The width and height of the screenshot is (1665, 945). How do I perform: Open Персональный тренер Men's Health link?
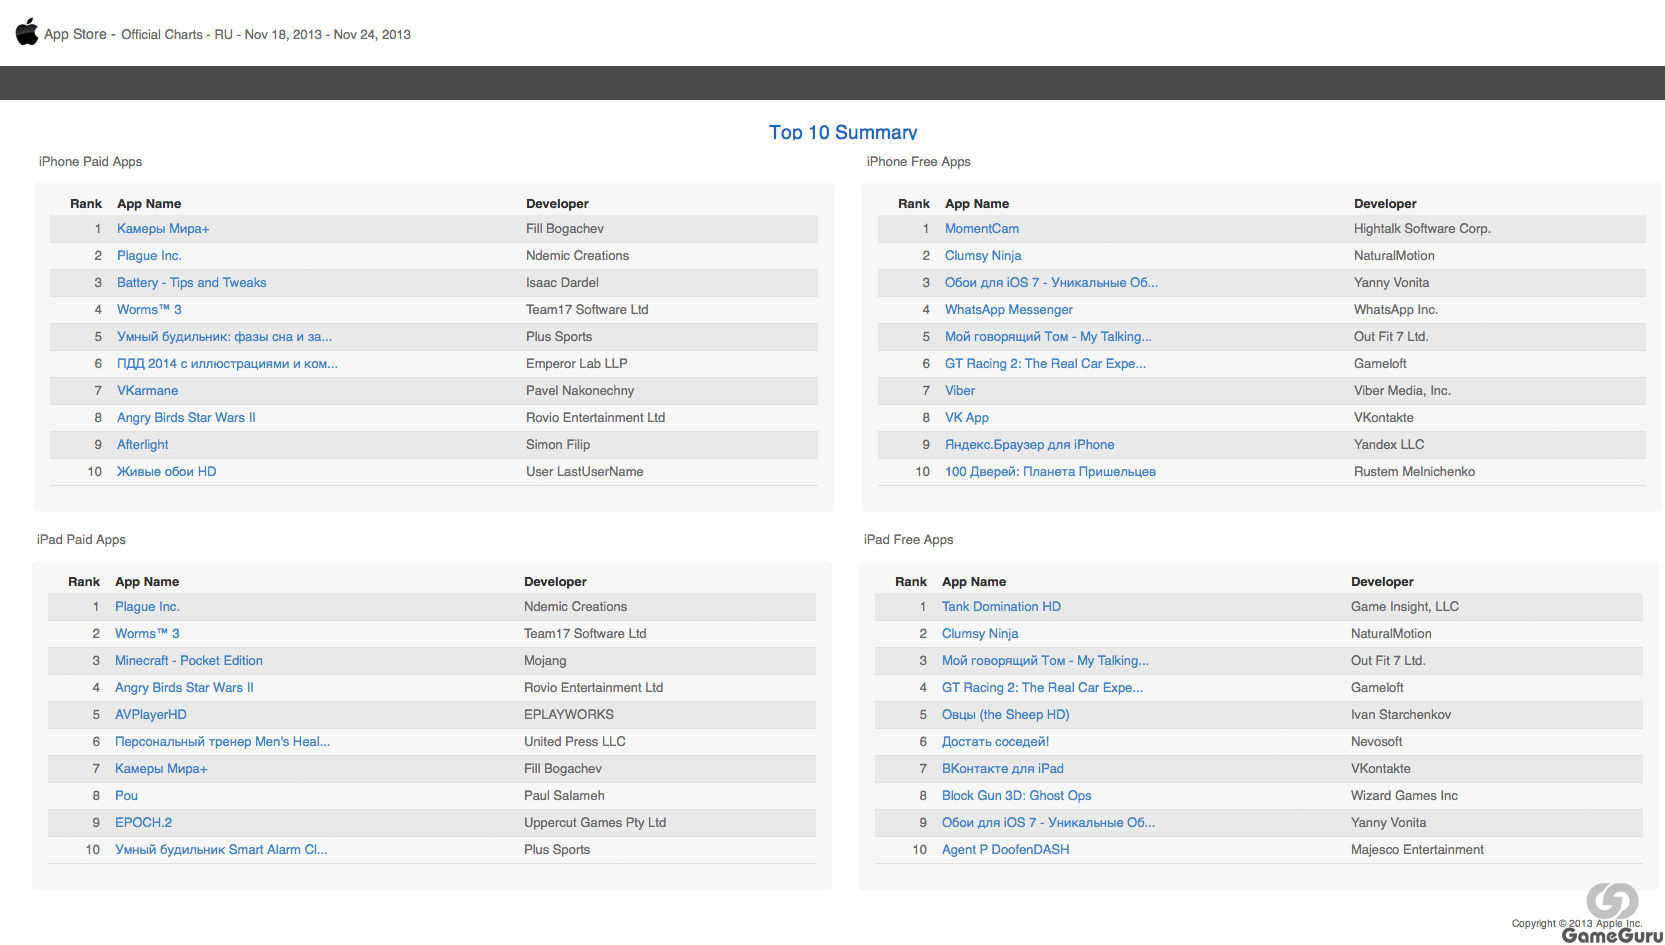point(222,742)
